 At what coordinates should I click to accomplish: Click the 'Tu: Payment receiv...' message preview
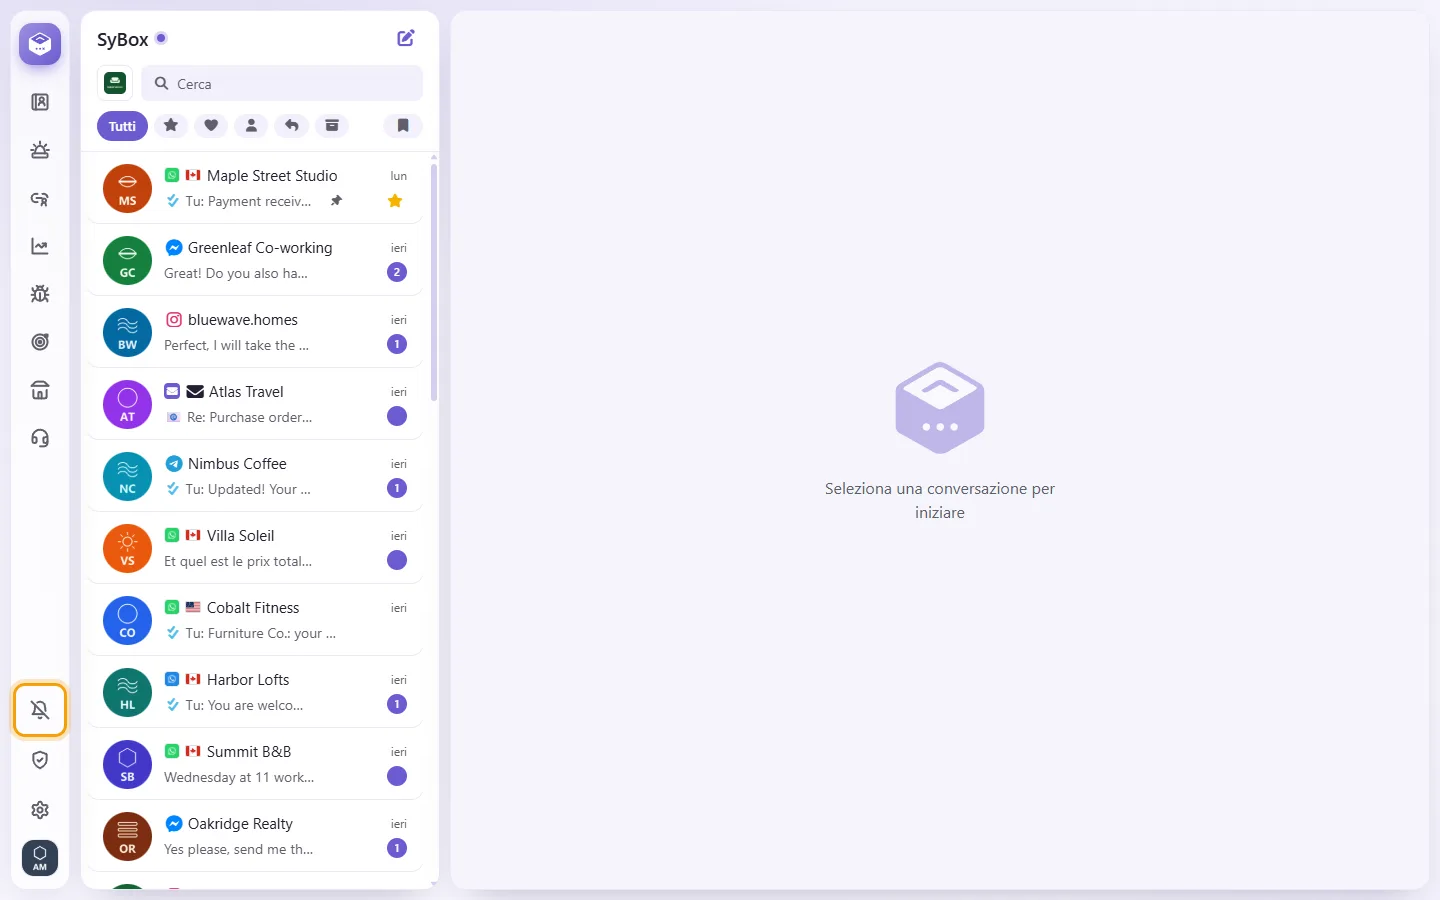[248, 201]
